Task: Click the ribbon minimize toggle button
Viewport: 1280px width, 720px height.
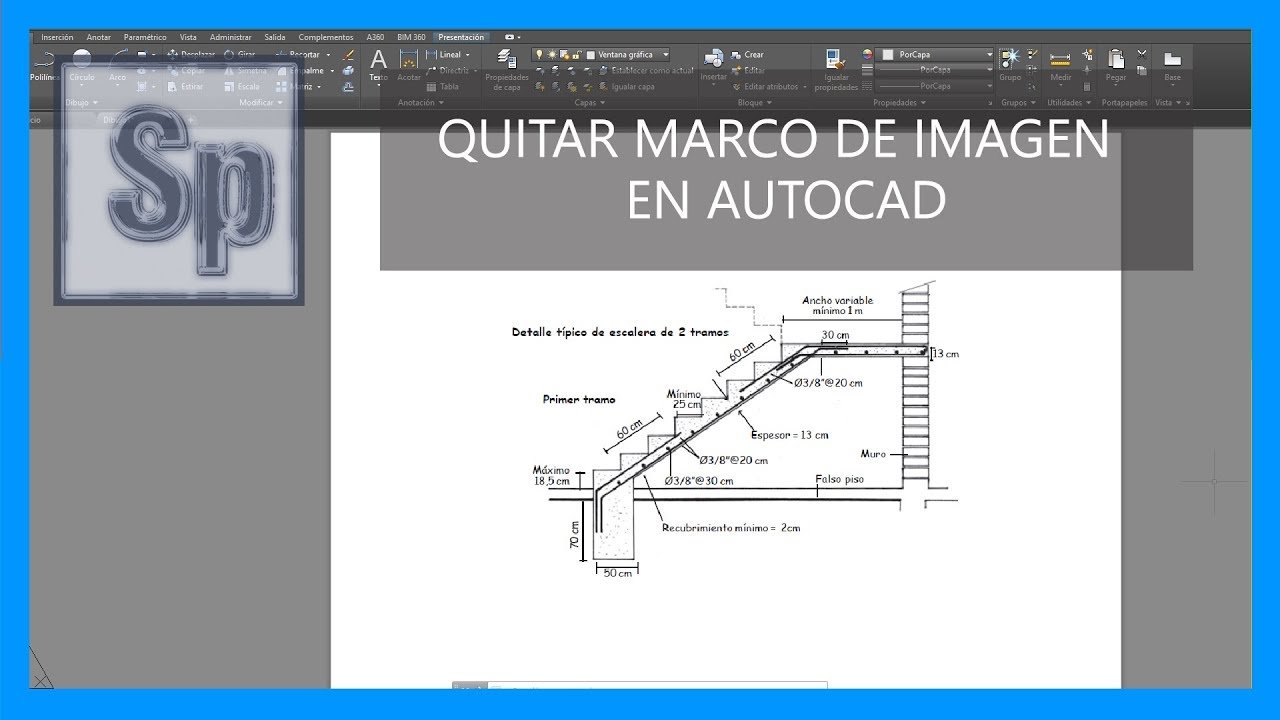Action: 511,37
